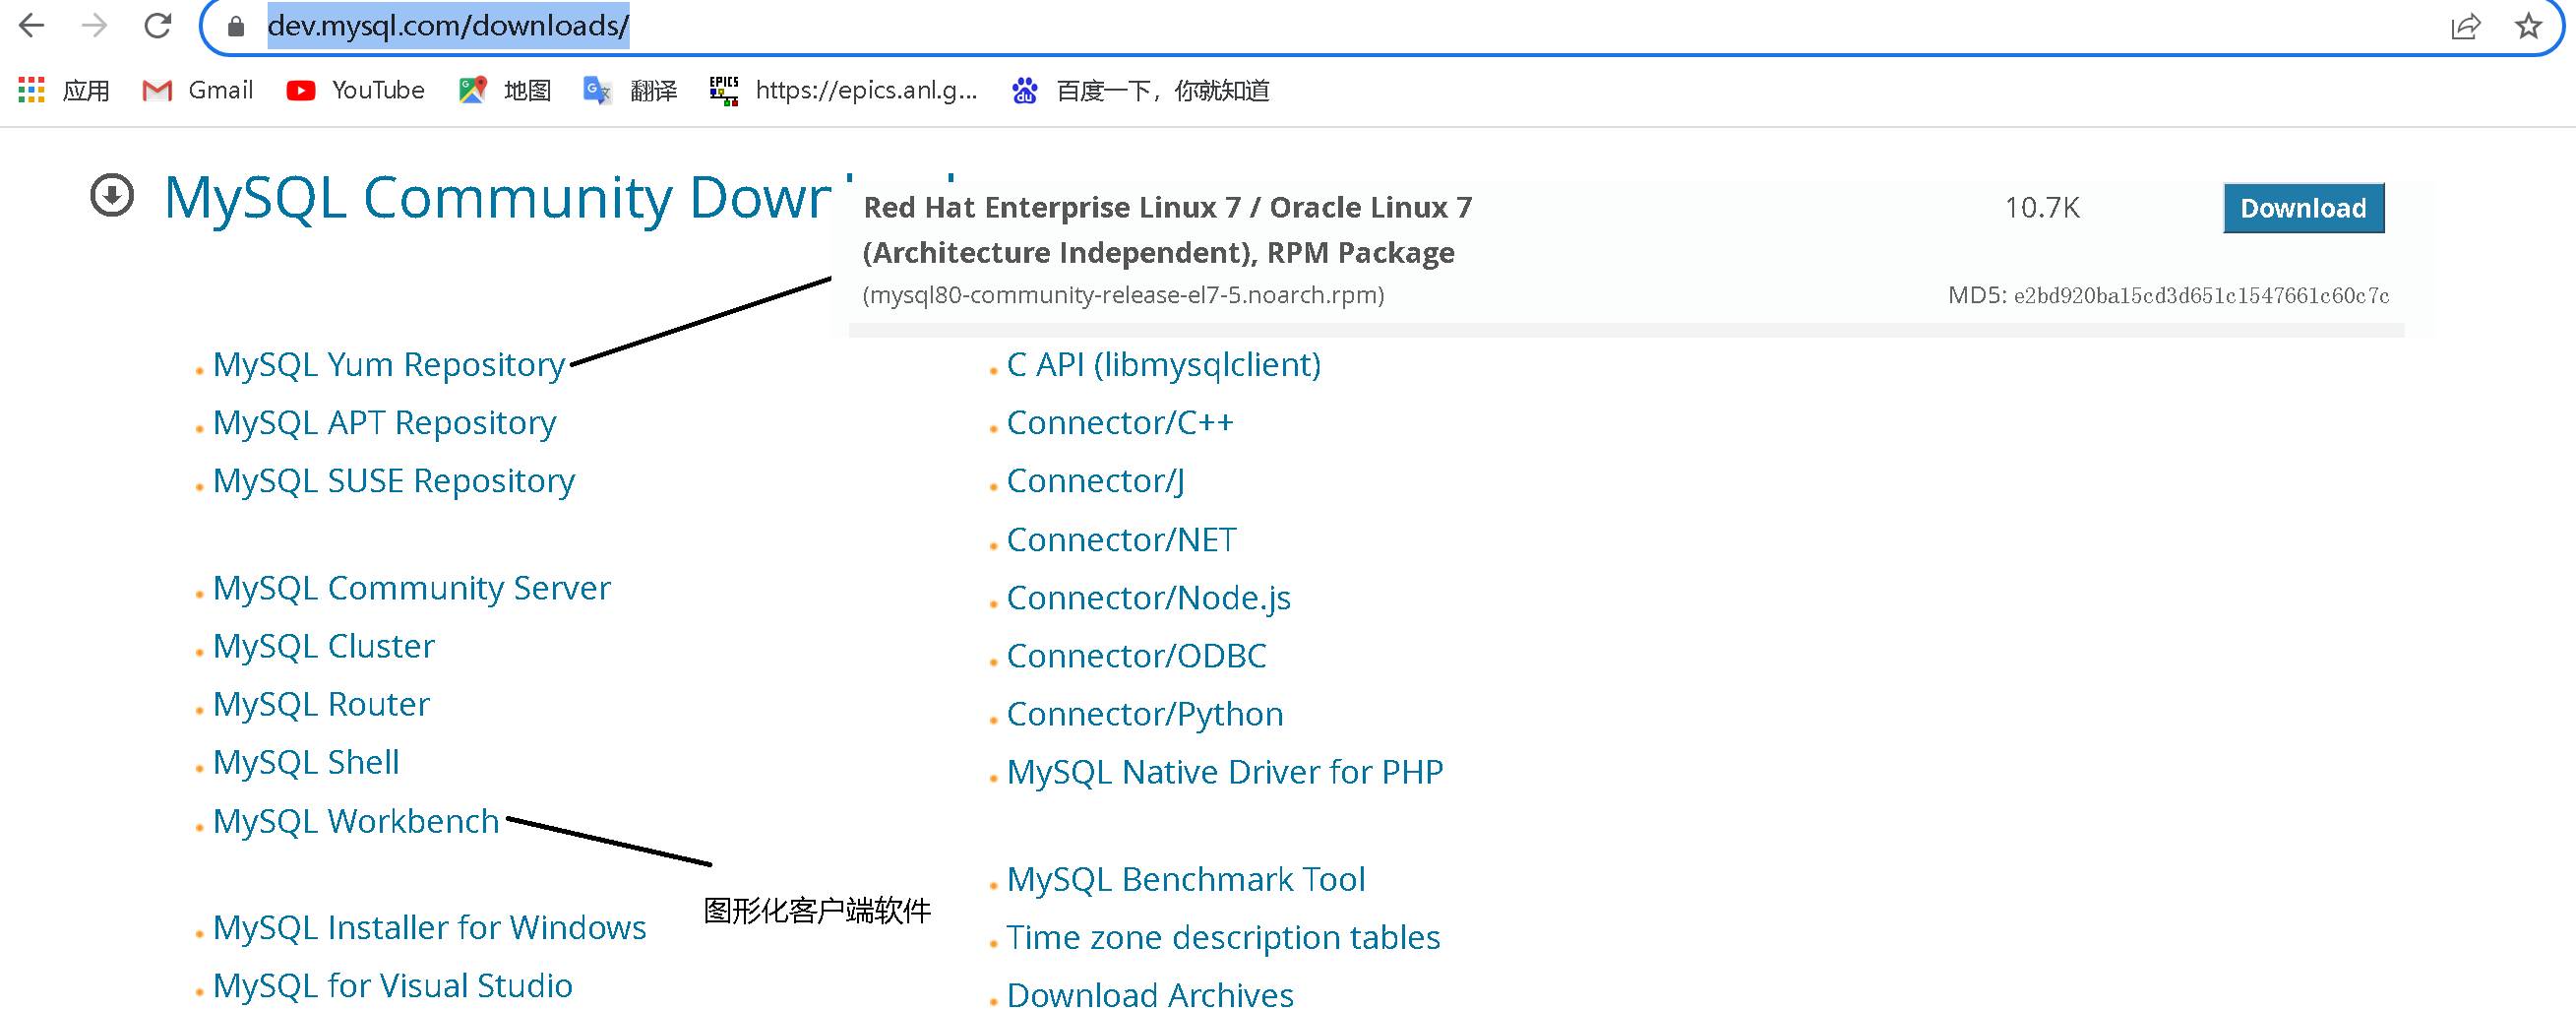The image size is (2576, 1010).
Task: Open the Connector/Python link
Action: pyautogui.click(x=1146, y=714)
